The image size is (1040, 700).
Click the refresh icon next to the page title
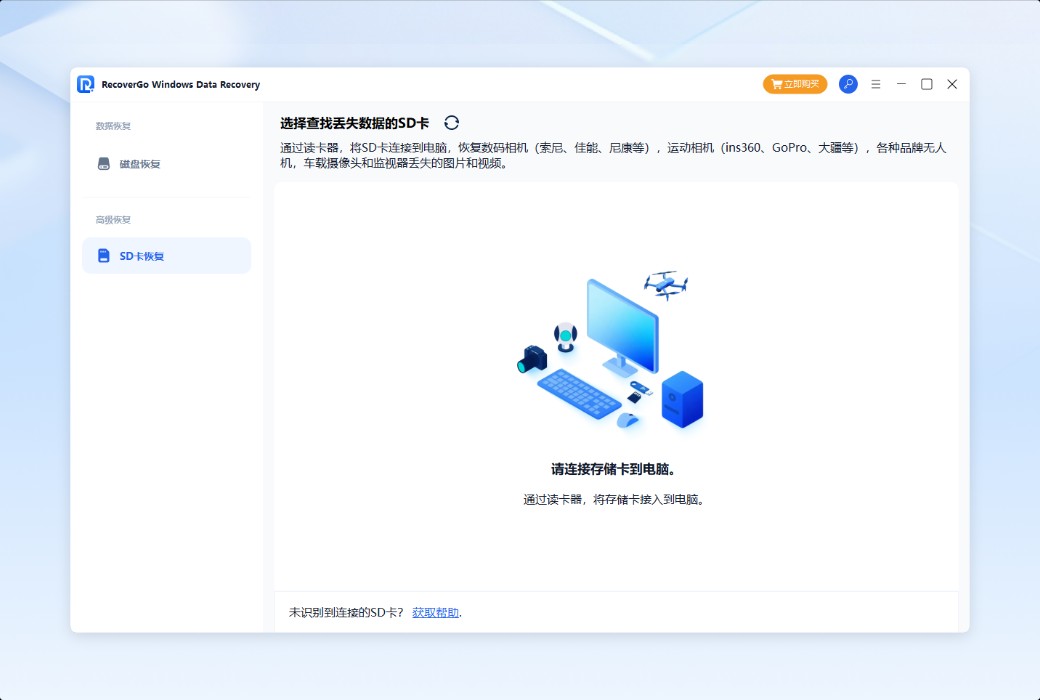453,121
